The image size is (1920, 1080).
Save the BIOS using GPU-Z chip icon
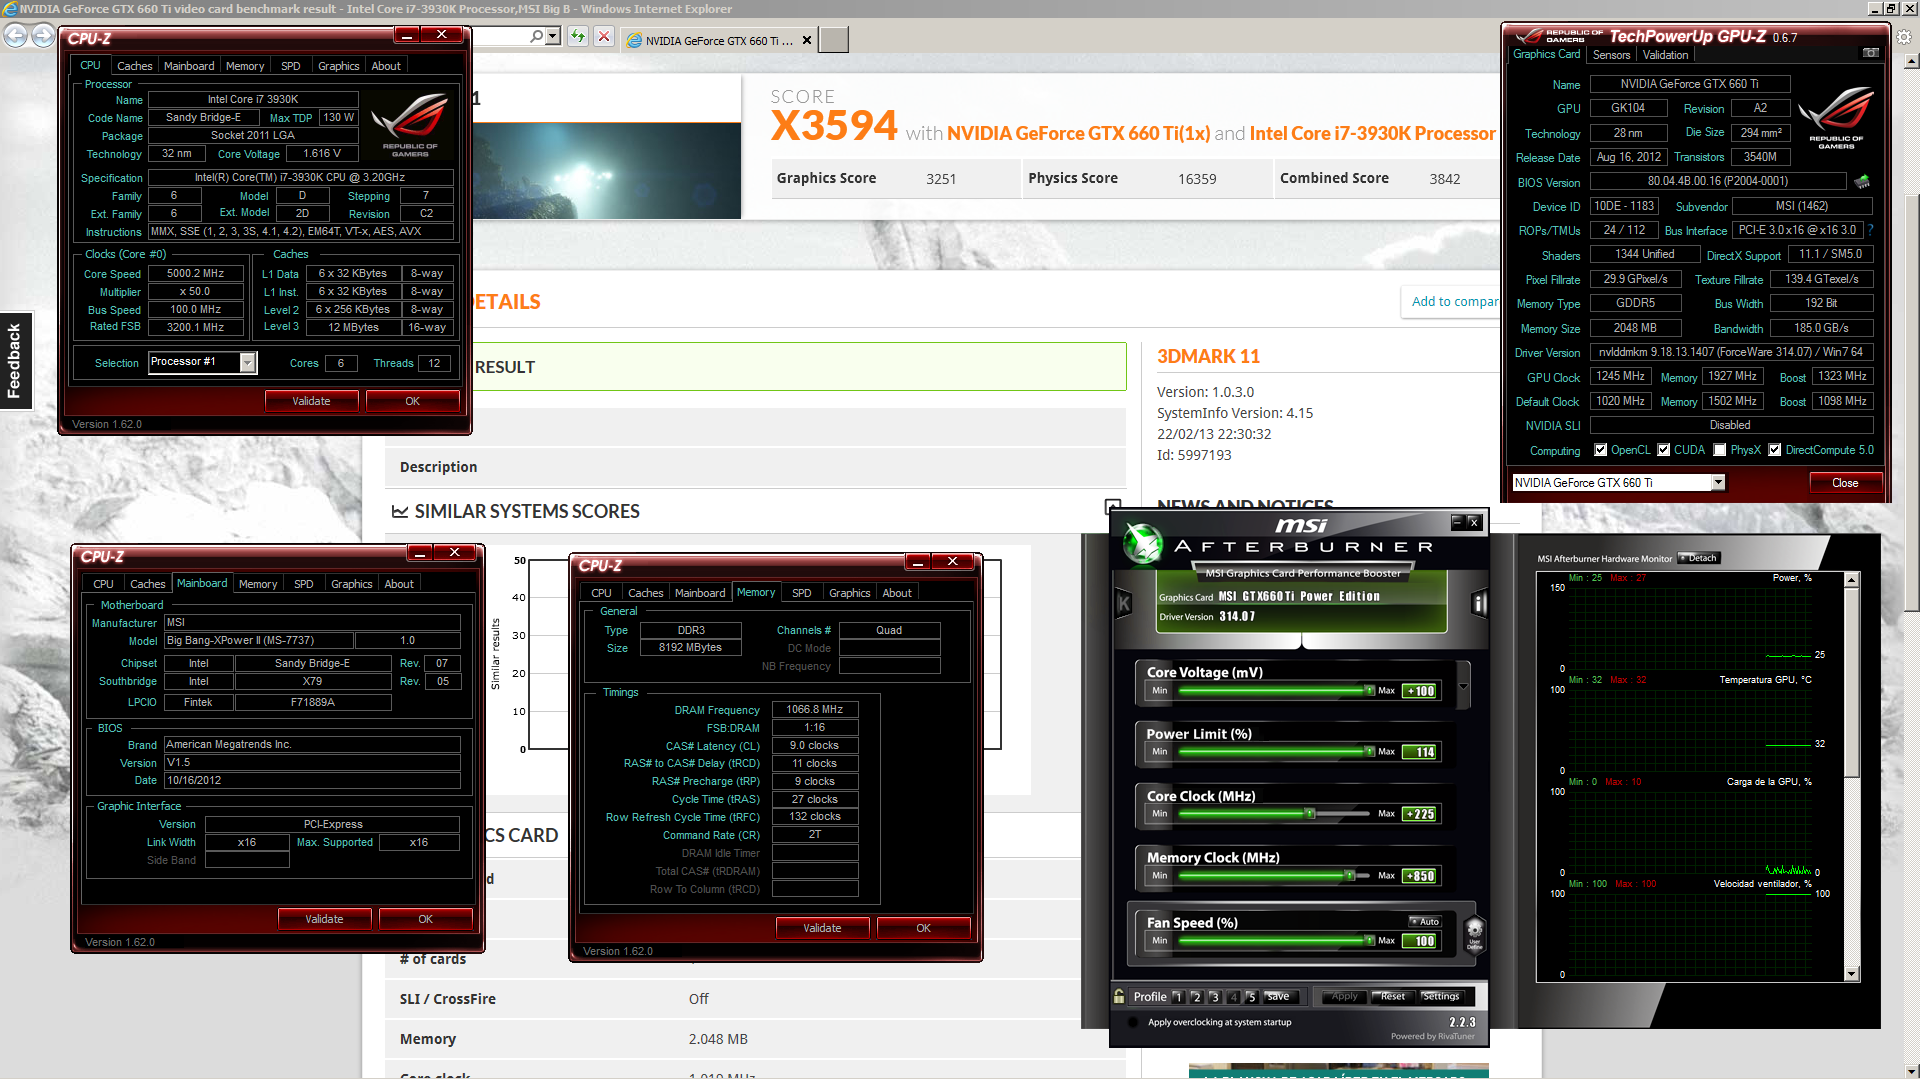coord(1862,182)
